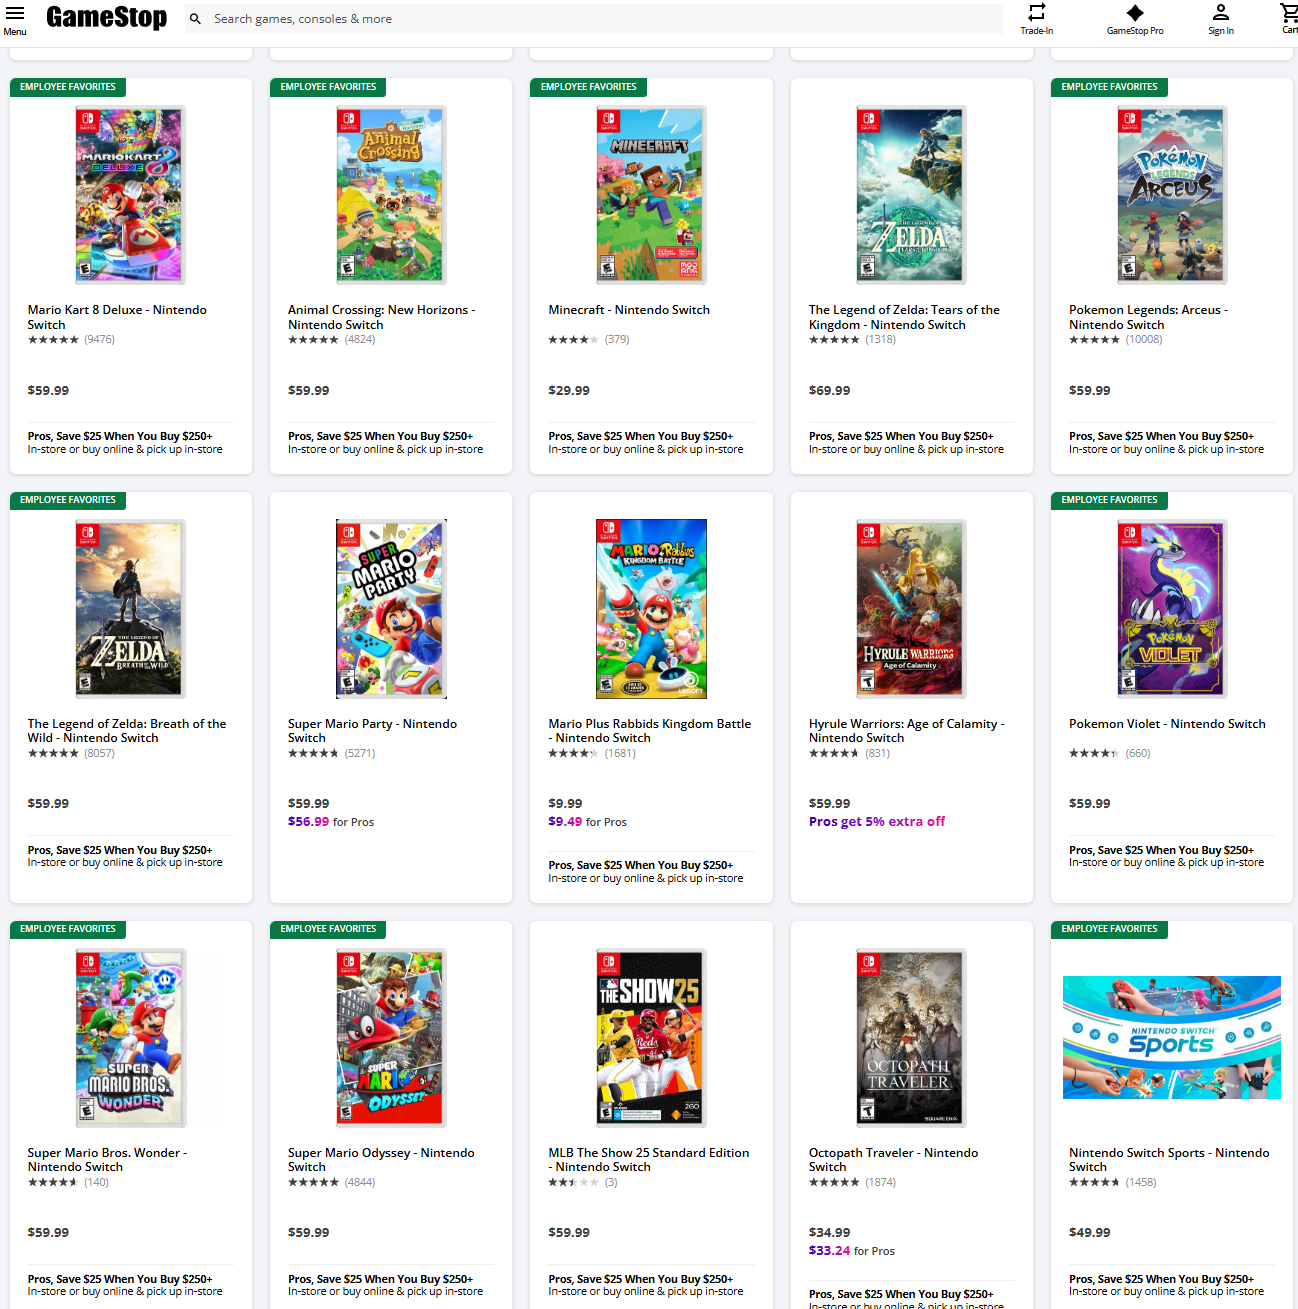Open the shopping Cart icon
The width and height of the screenshot is (1298, 1309).
click(x=1288, y=13)
